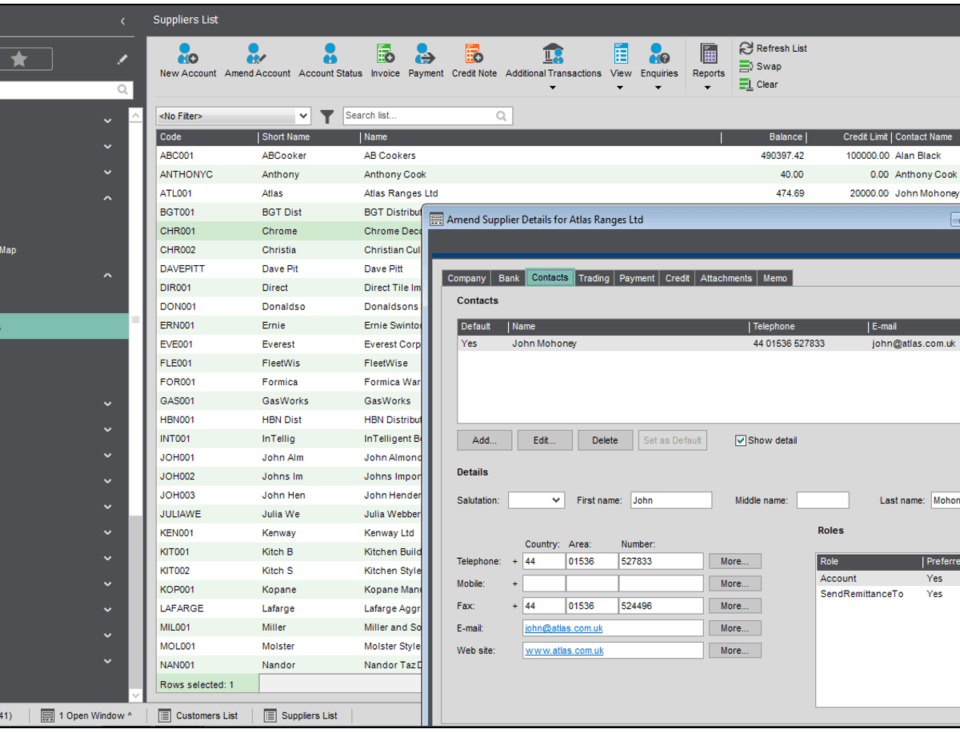
Task: Click the filter funnel icon
Action: tap(327, 116)
